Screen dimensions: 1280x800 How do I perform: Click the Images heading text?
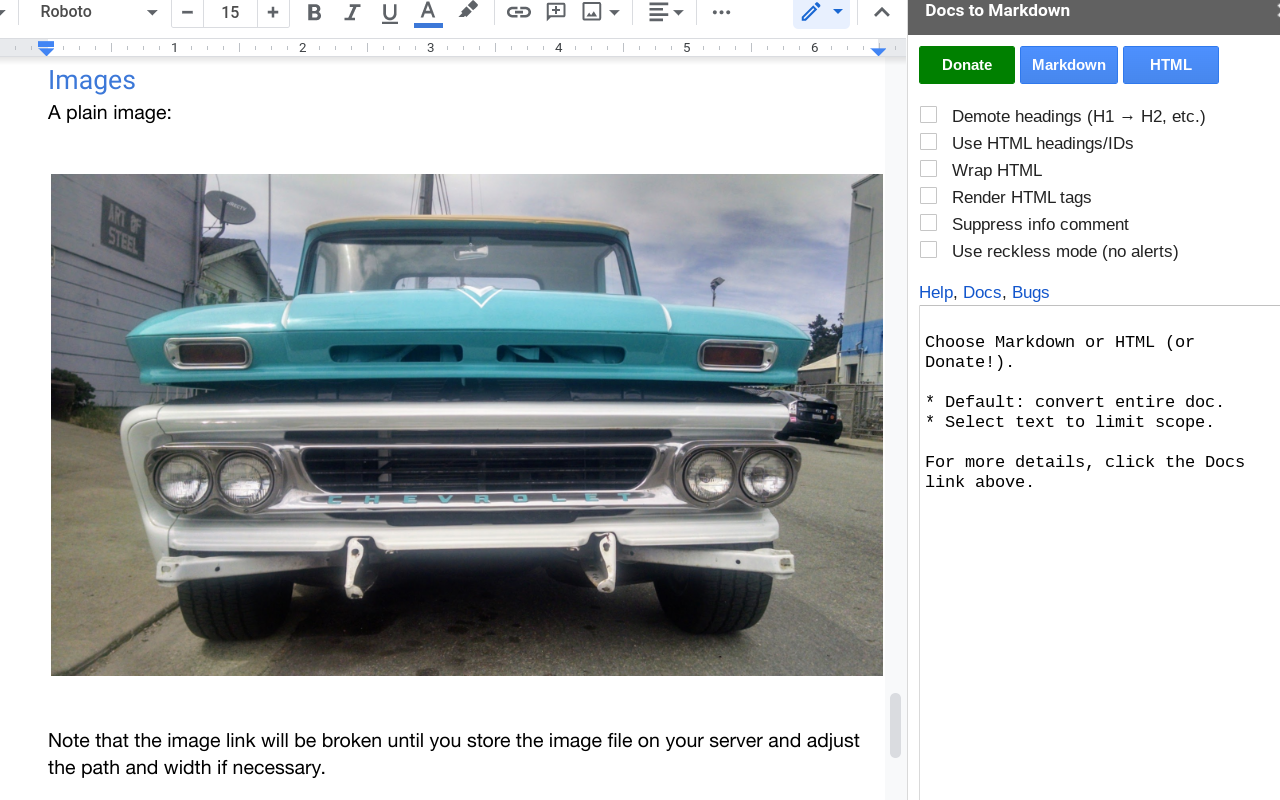[92, 80]
